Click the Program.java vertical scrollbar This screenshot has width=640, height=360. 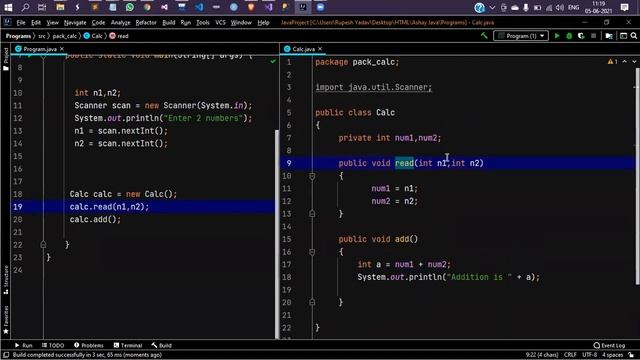pos(277,234)
